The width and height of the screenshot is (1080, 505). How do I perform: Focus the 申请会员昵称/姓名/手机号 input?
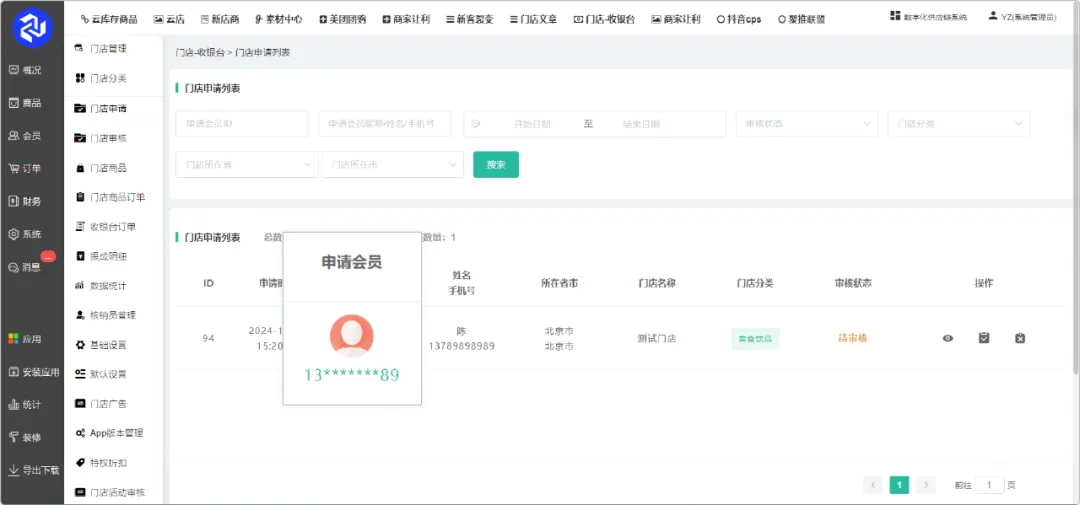[385, 124]
